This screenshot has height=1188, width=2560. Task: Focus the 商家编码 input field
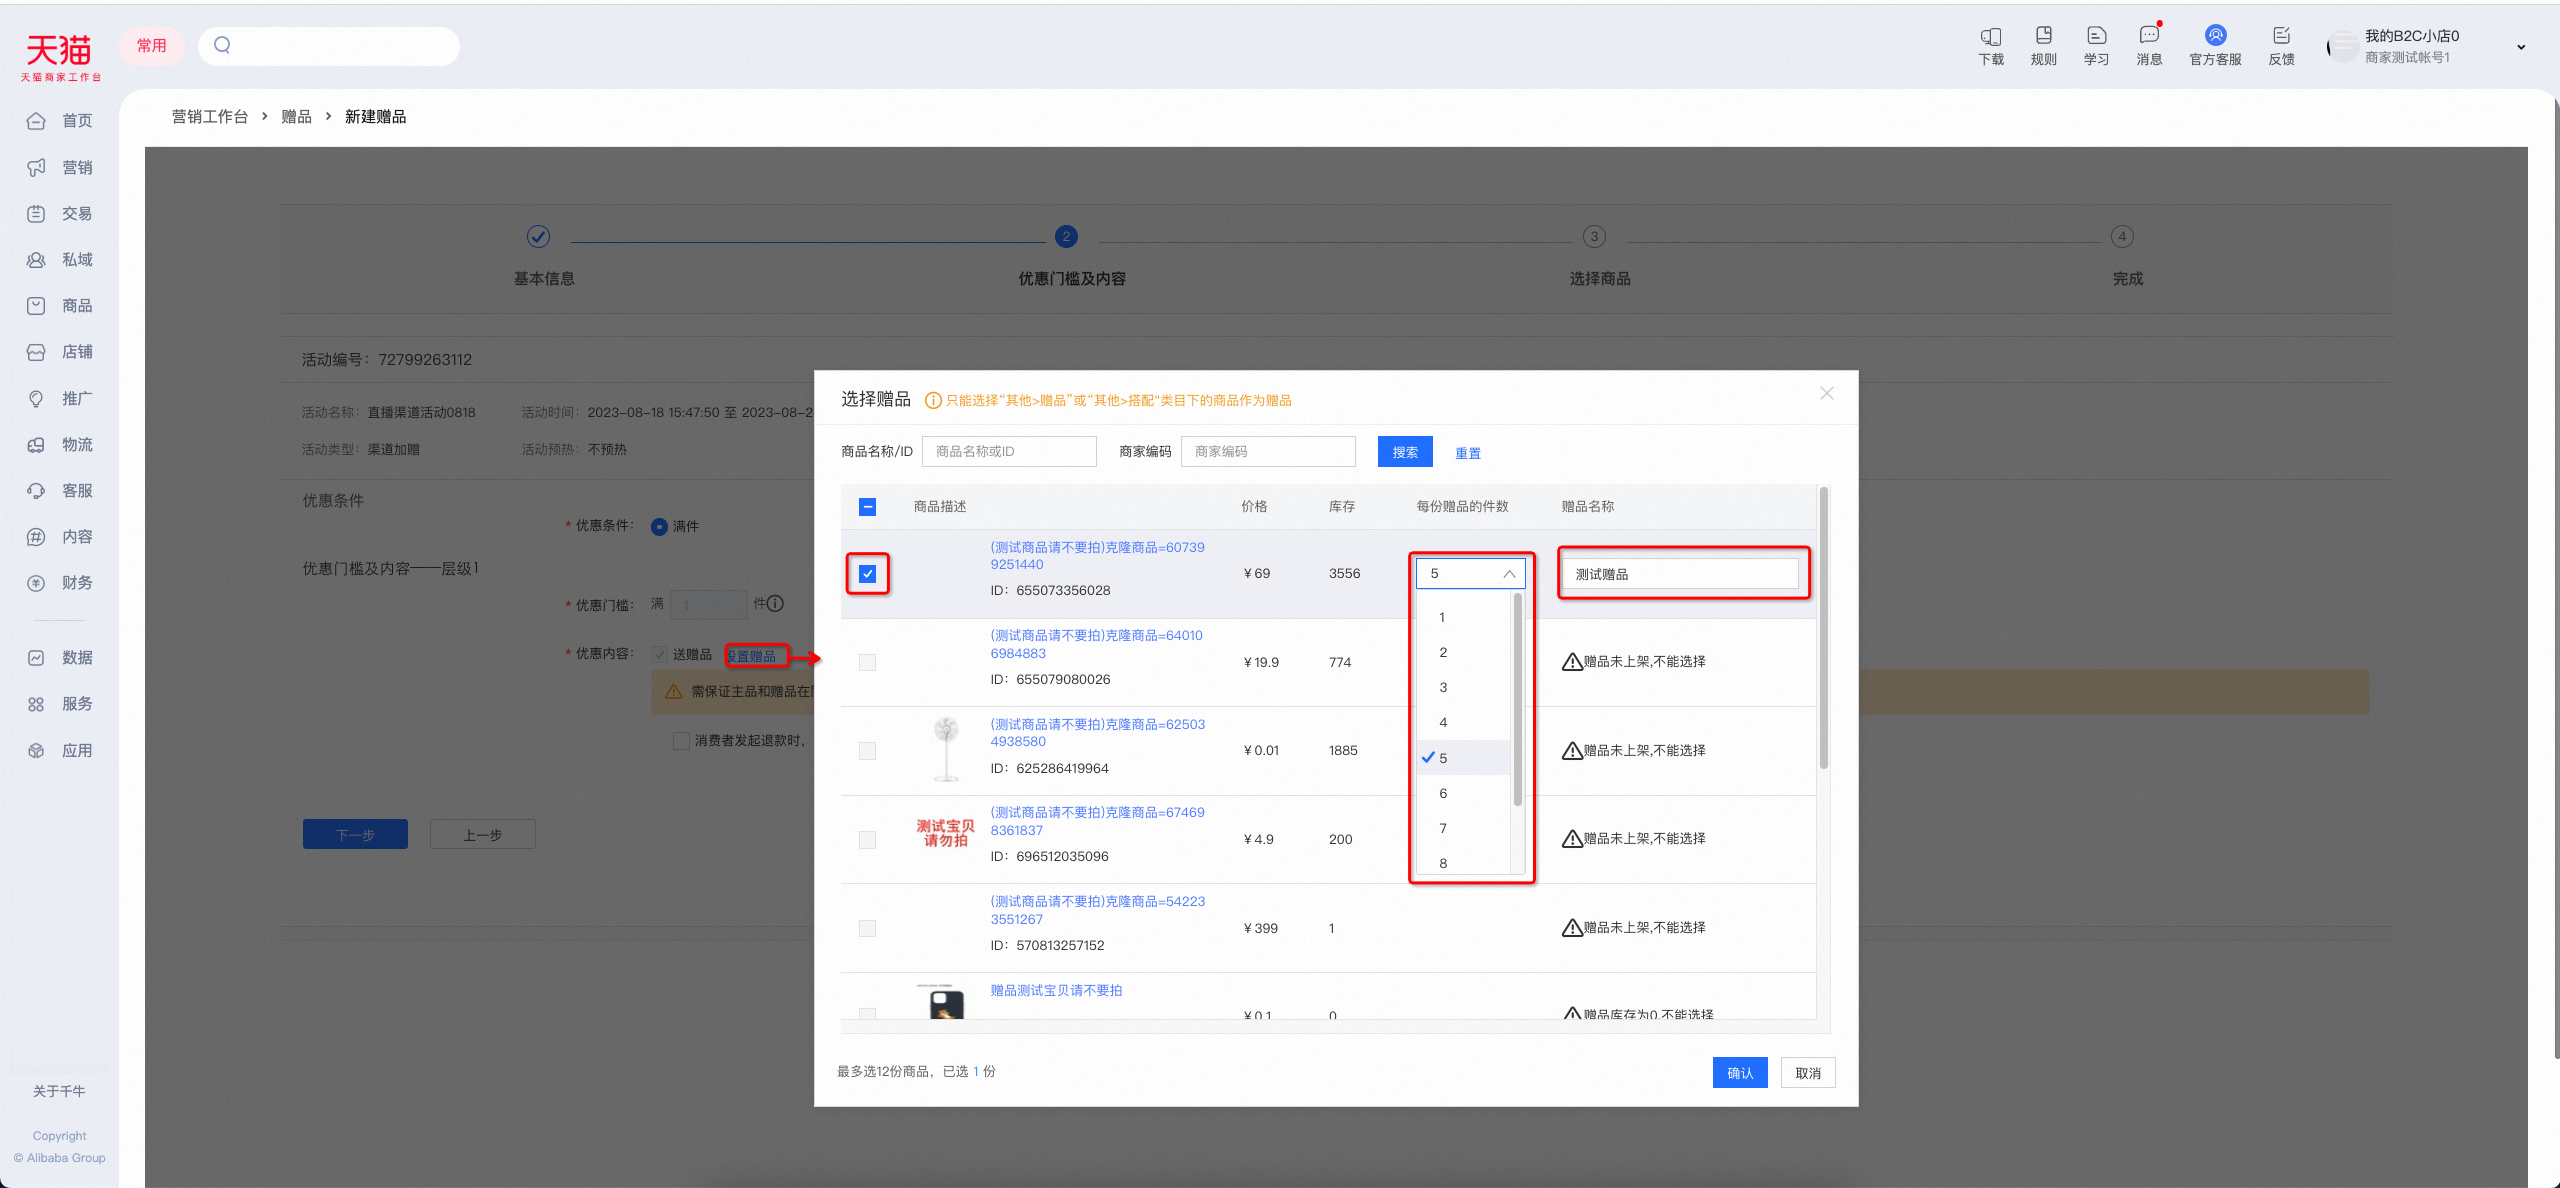coord(1268,452)
